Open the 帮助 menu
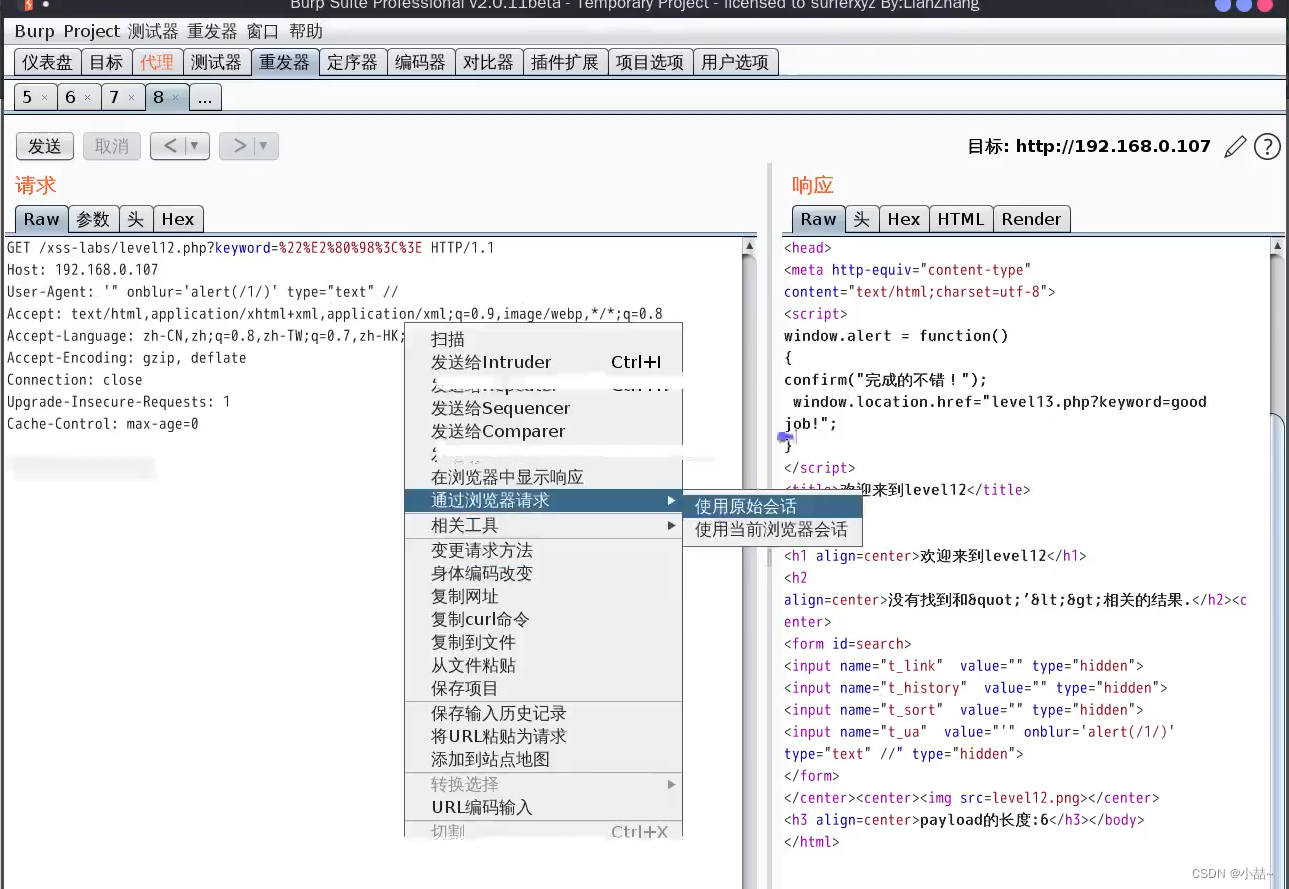1289x889 pixels. tap(306, 32)
